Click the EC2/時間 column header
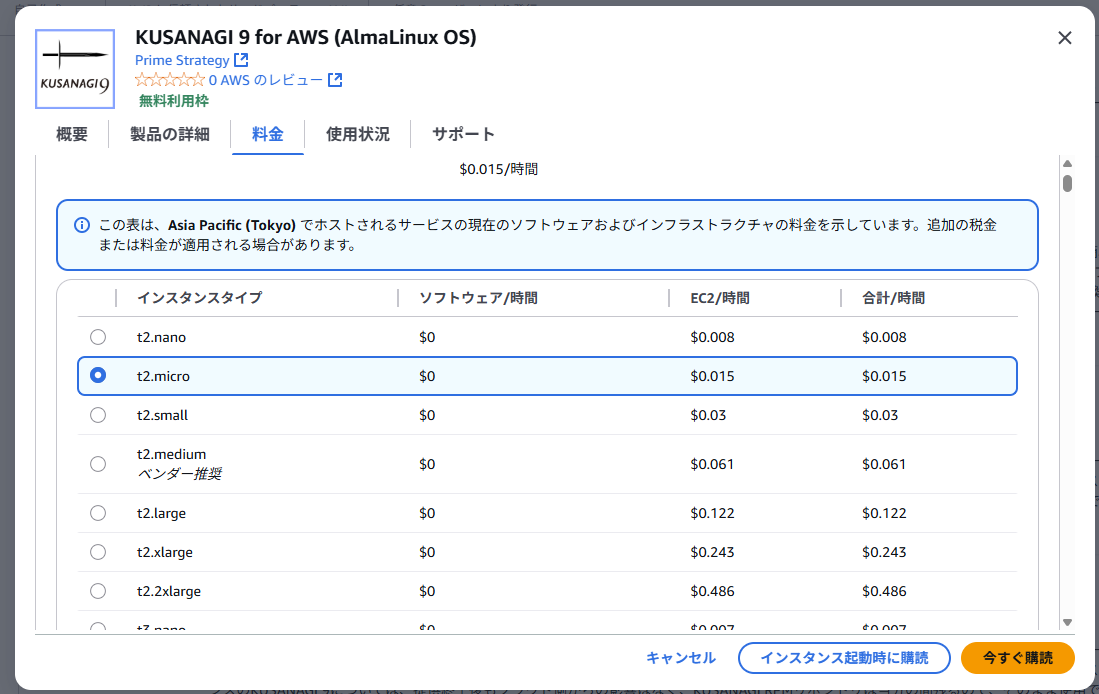 tap(720, 298)
